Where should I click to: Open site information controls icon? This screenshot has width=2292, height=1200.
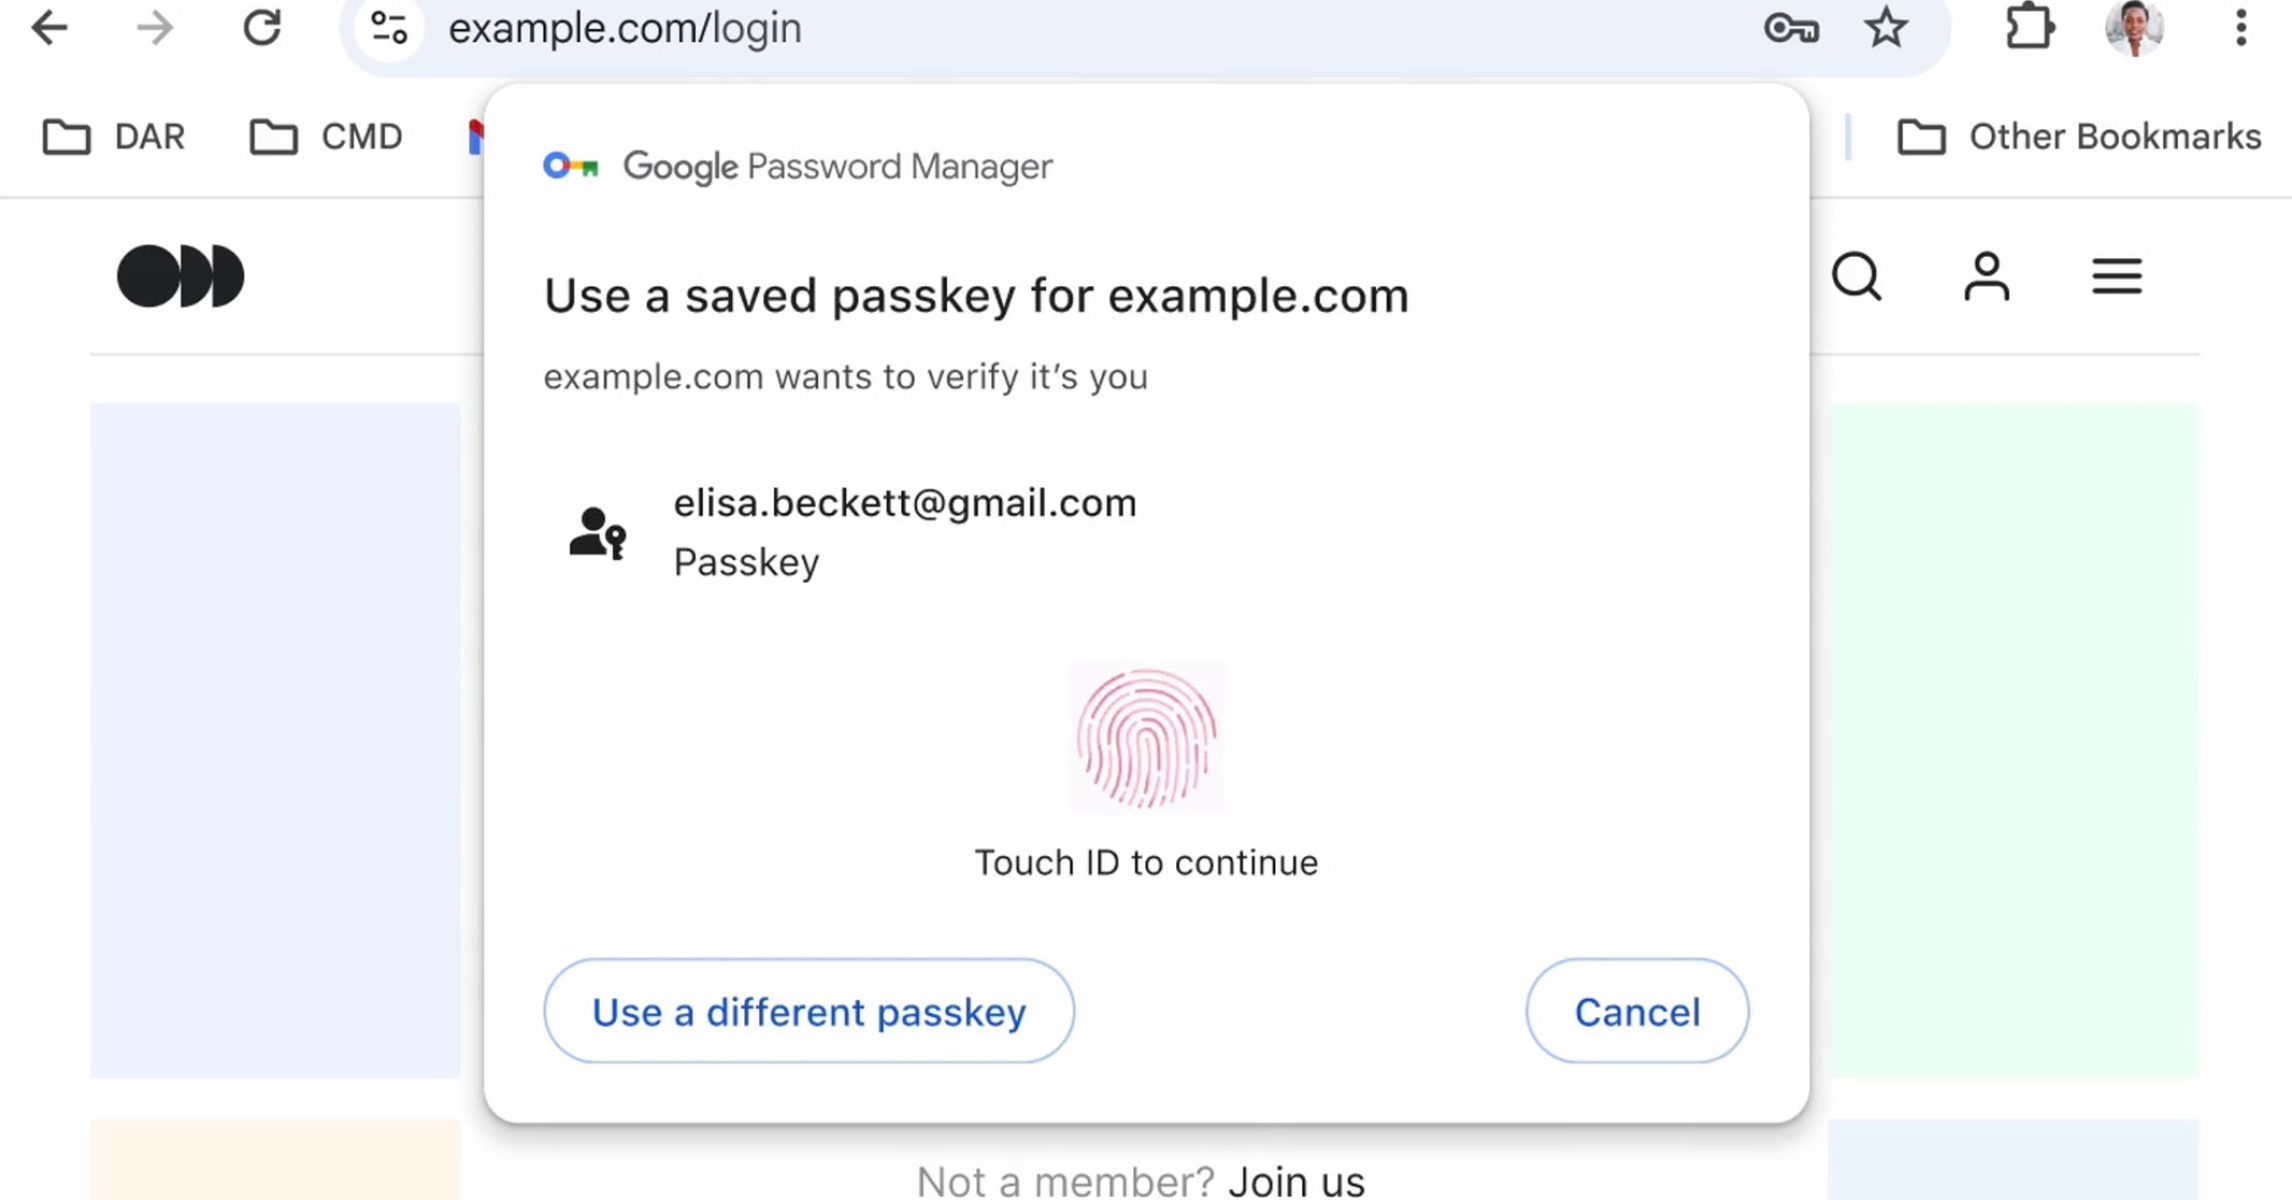389,28
